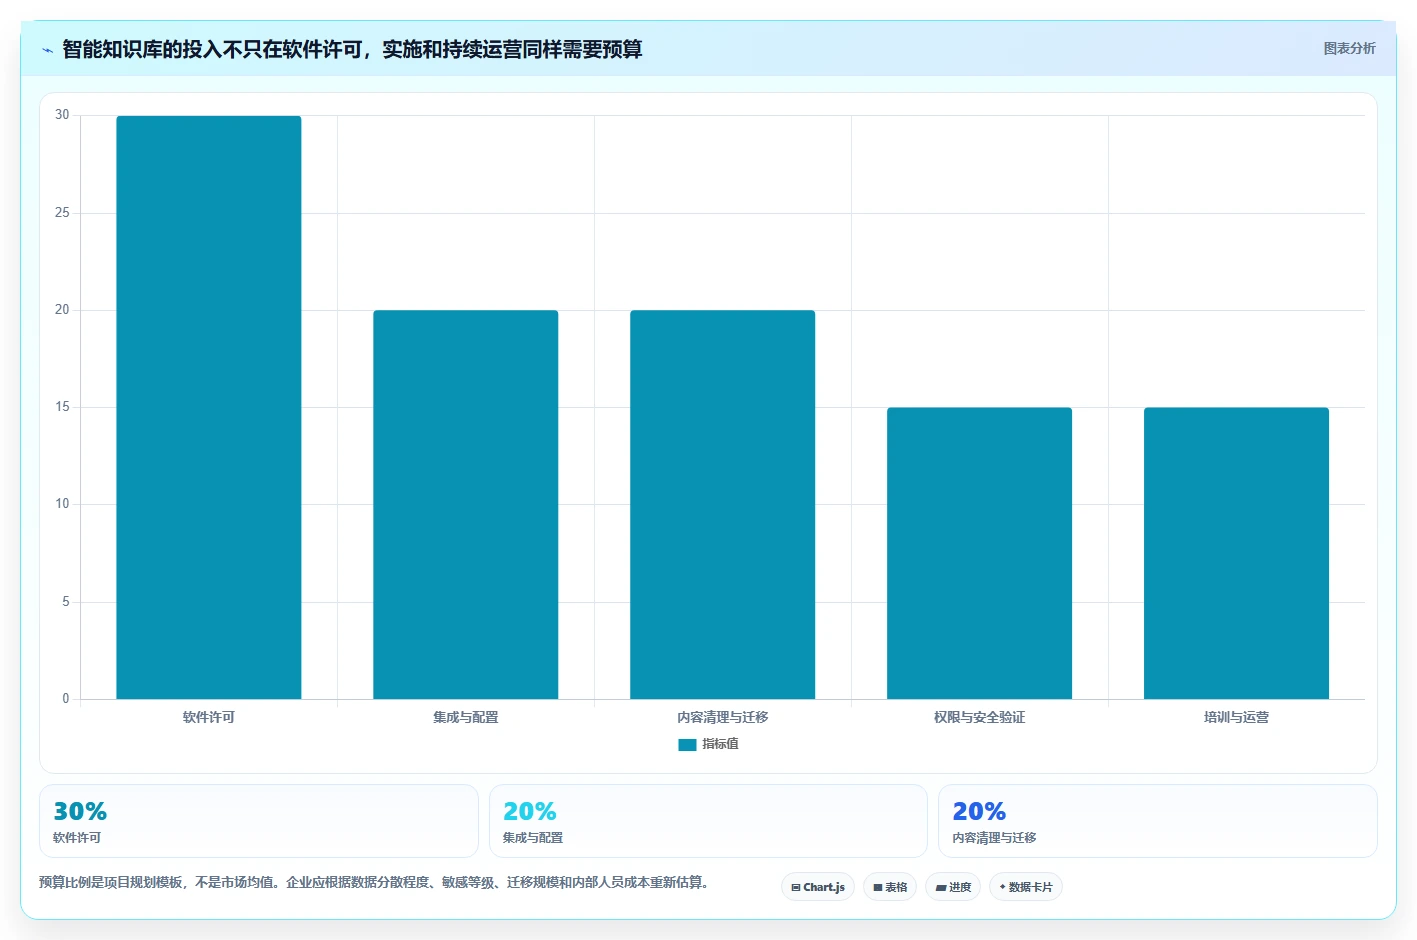Click the 指标值 legend label
The width and height of the screenshot is (1417, 940).
pos(720,744)
